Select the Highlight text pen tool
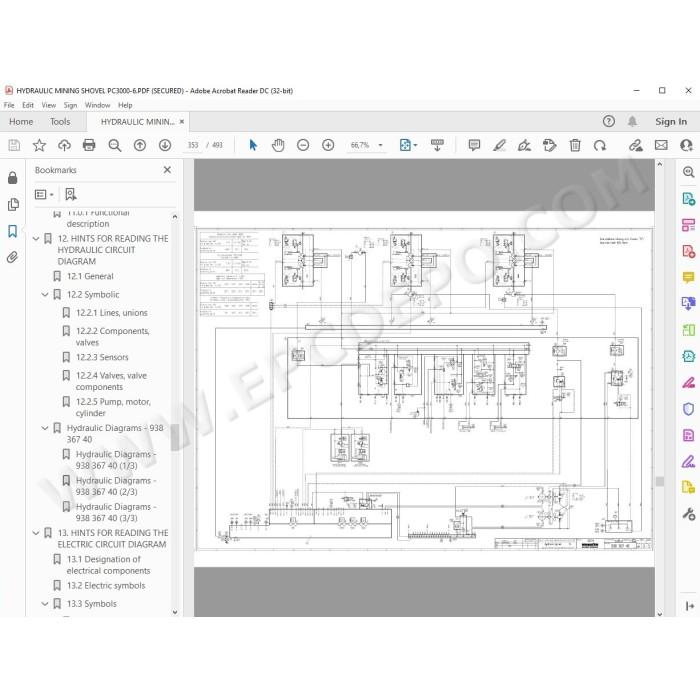 click(x=499, y=145)
